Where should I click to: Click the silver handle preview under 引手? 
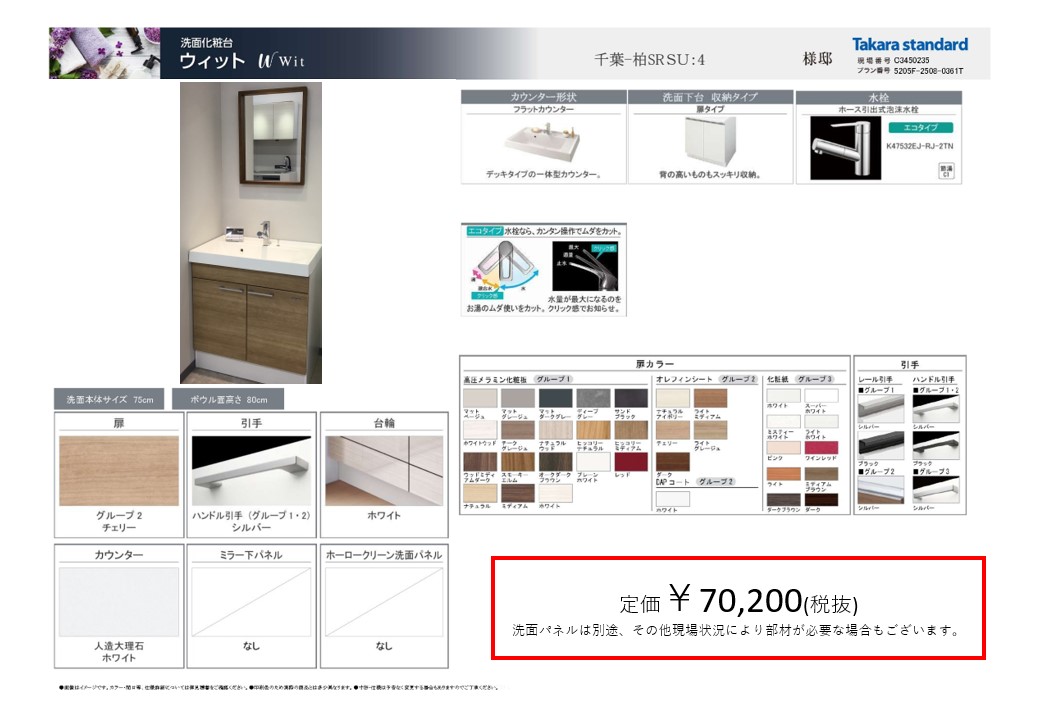coord(252,471)
